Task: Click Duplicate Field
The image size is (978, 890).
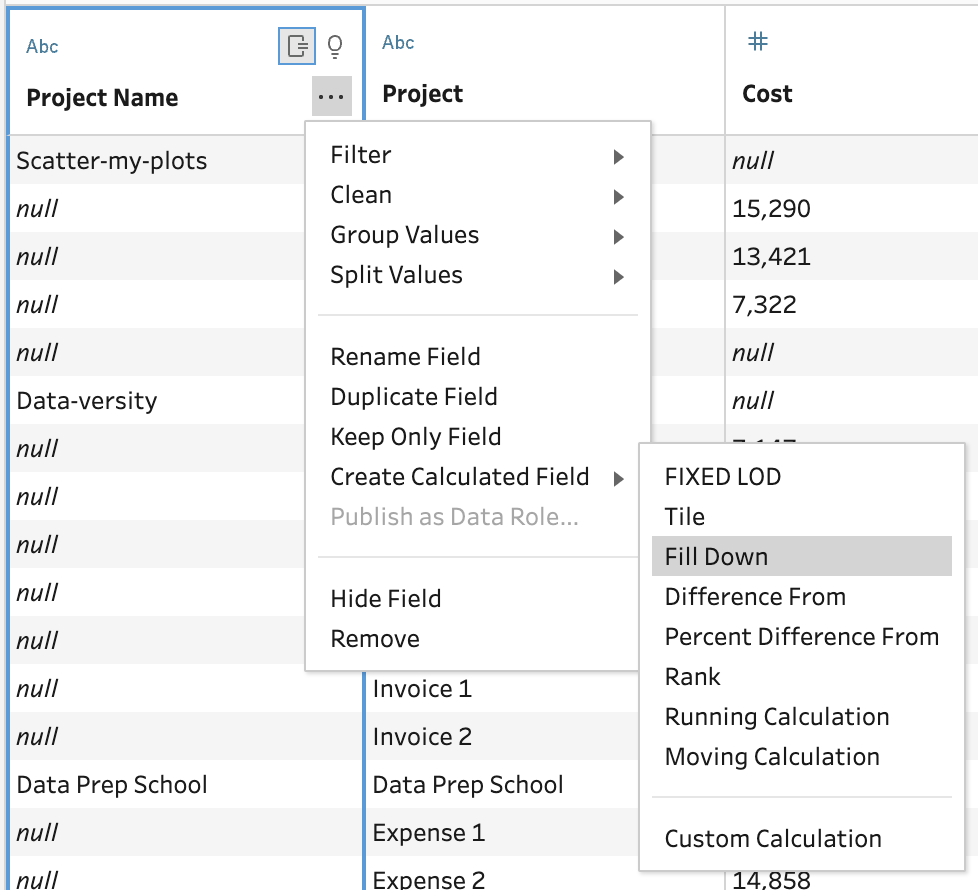Action: tap(414, 396)
